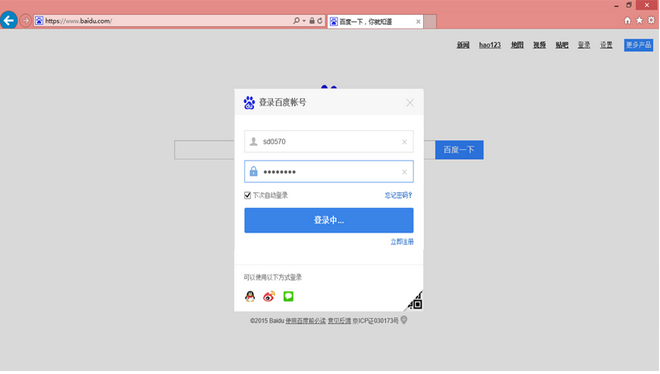Open the QR code login corner
Viewport: 660px width, 374px height.
tap(415, 301)
